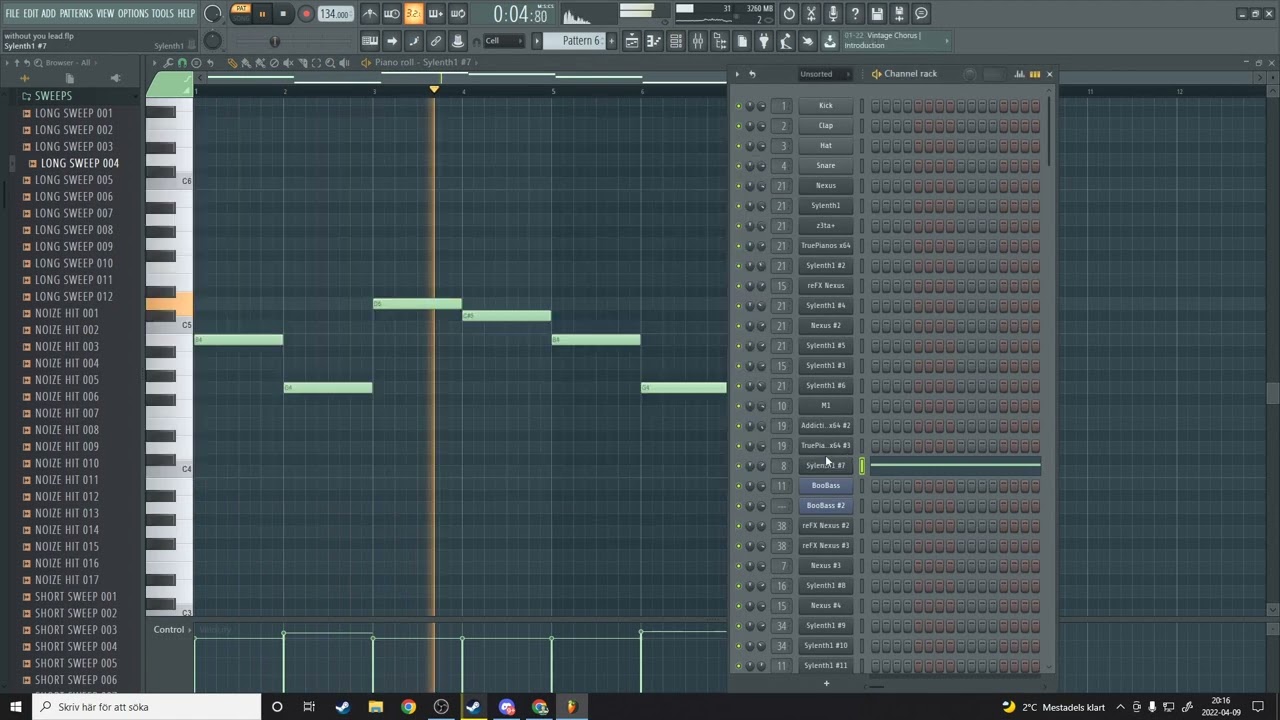
Task: Toggle the 3-2-1 countdown before recording
Action: (x=414, y=14)
